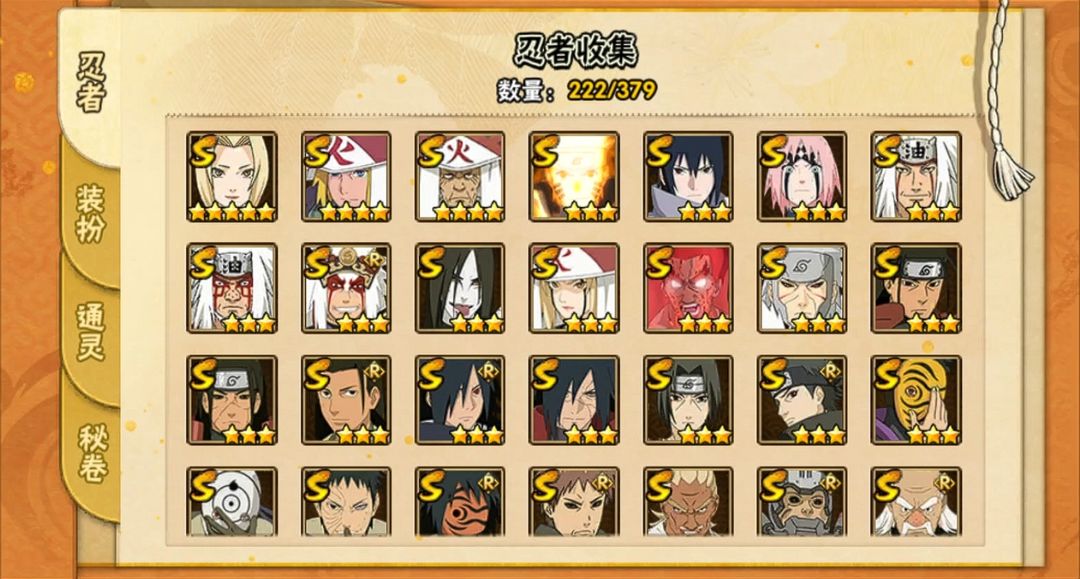Screen dimensions: 1080x579
Task: Open Jiraiya portrait with 油 headband, top row
Action: (916, 177)
